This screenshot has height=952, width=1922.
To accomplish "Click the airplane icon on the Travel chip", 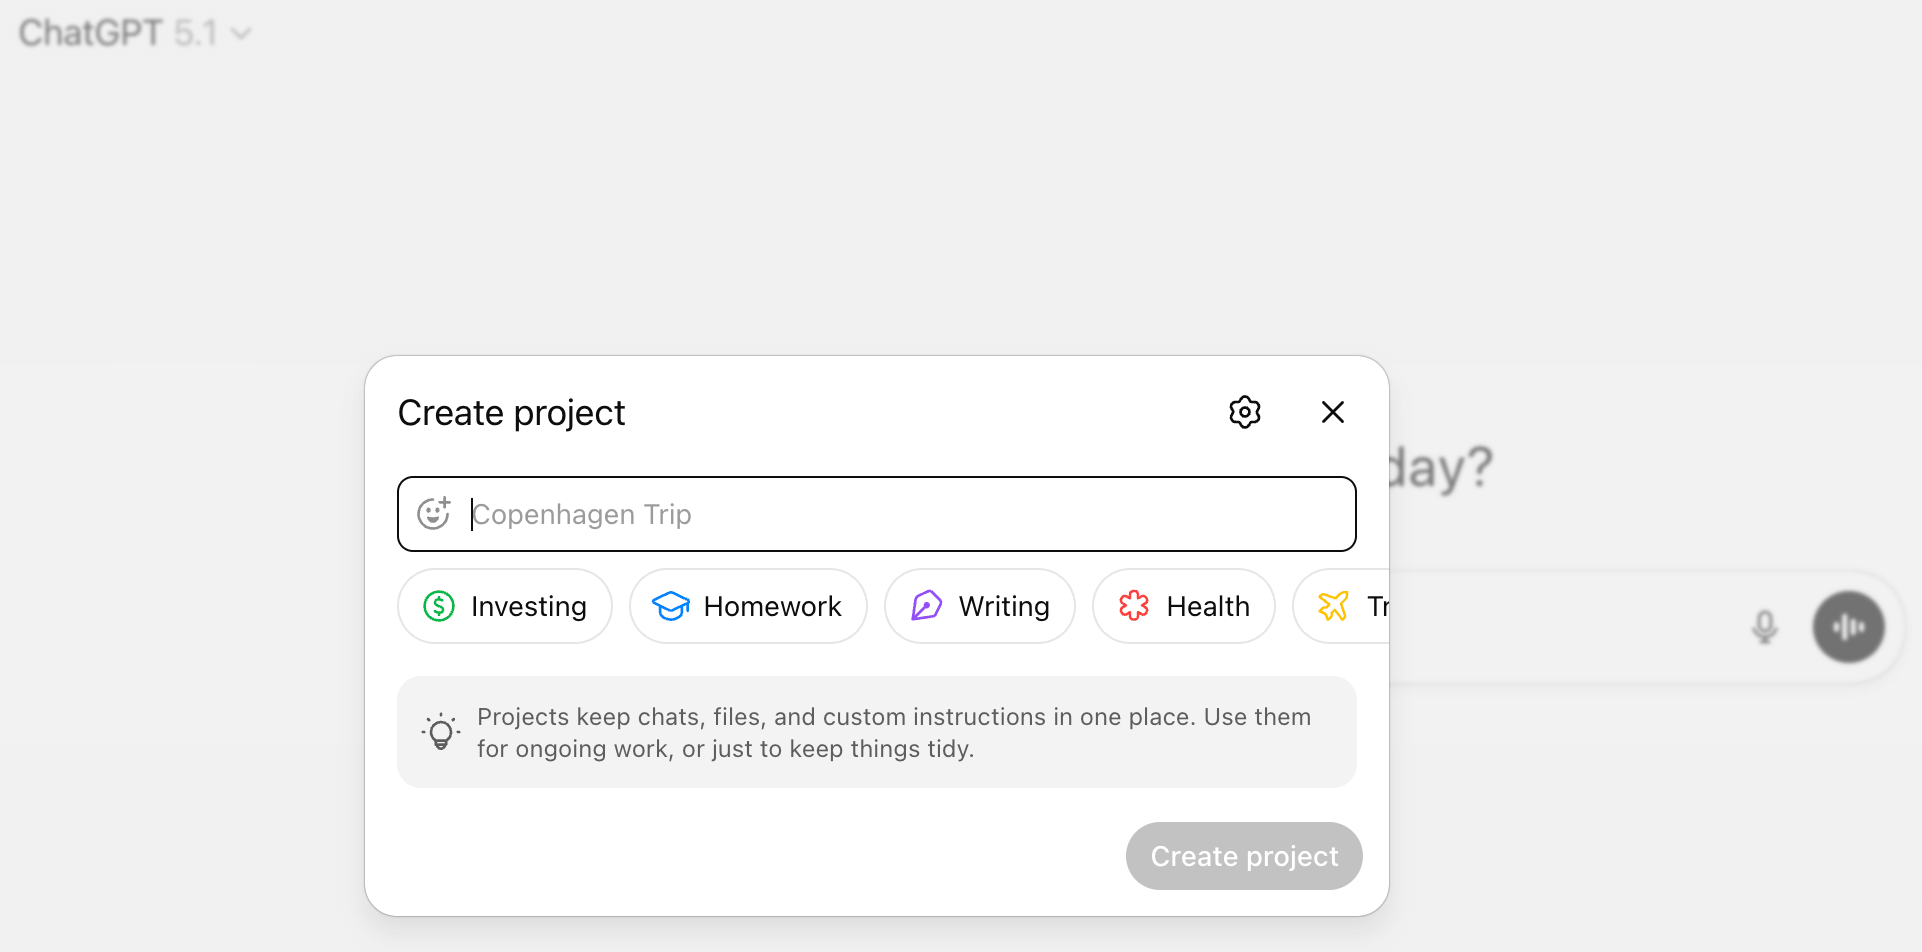I will 1333,606.
